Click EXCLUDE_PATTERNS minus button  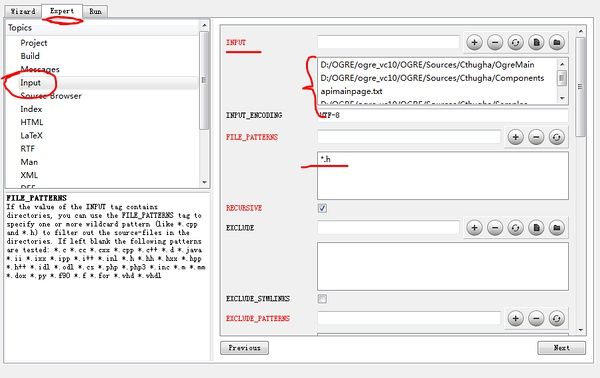click(536, 318)
